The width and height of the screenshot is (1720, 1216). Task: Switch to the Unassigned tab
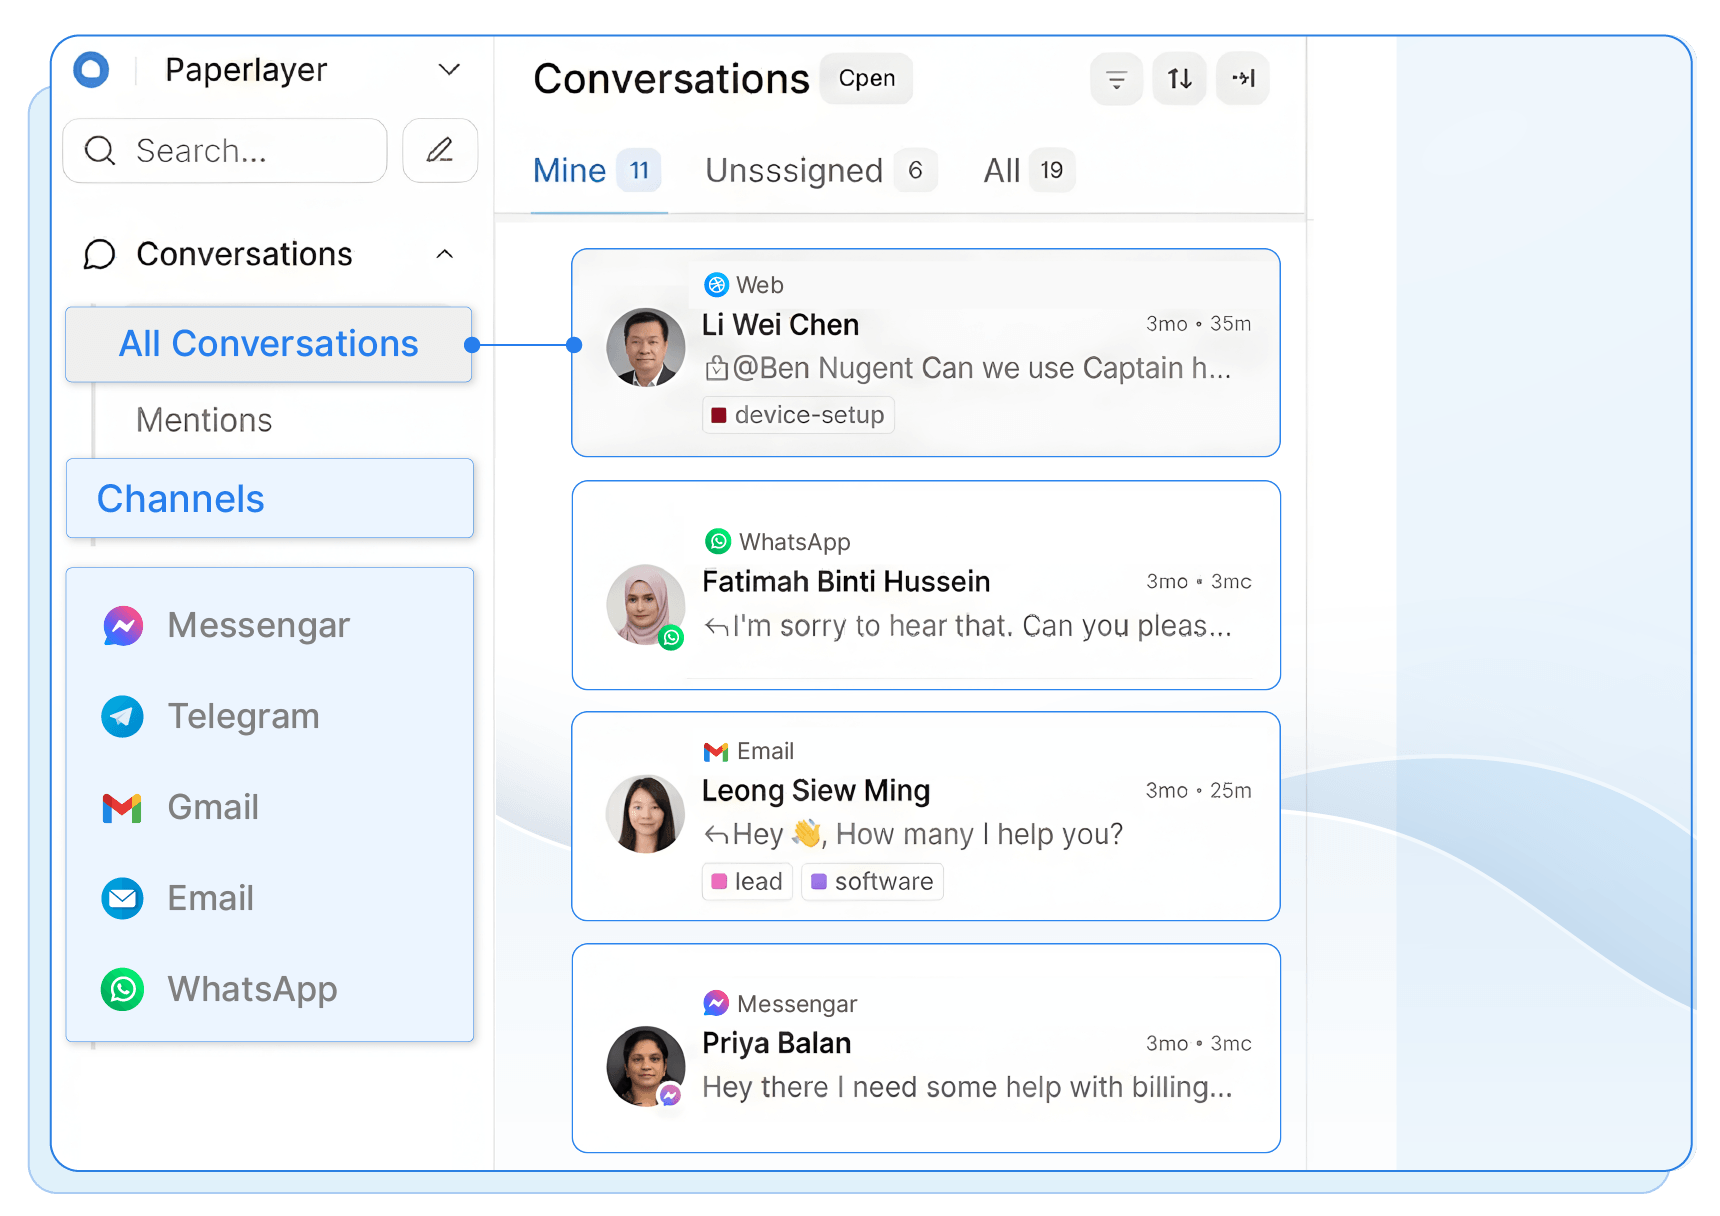pyautogui.click(x=794, y=170)
